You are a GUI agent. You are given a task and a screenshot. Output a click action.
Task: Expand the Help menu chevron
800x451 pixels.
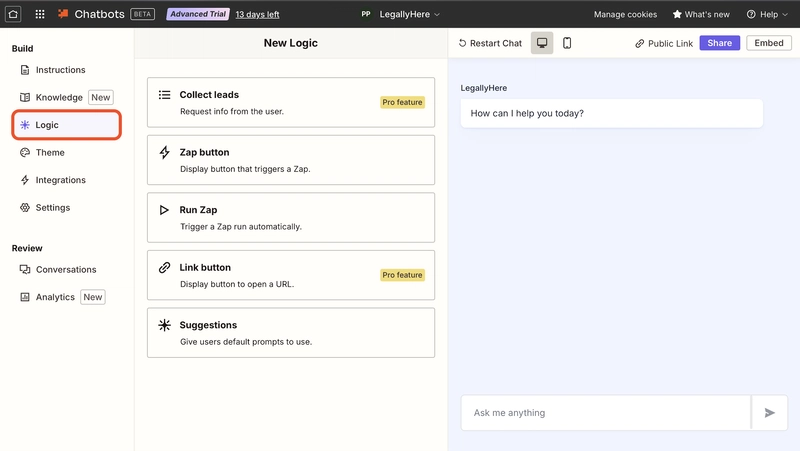click(x=785, y=15)
